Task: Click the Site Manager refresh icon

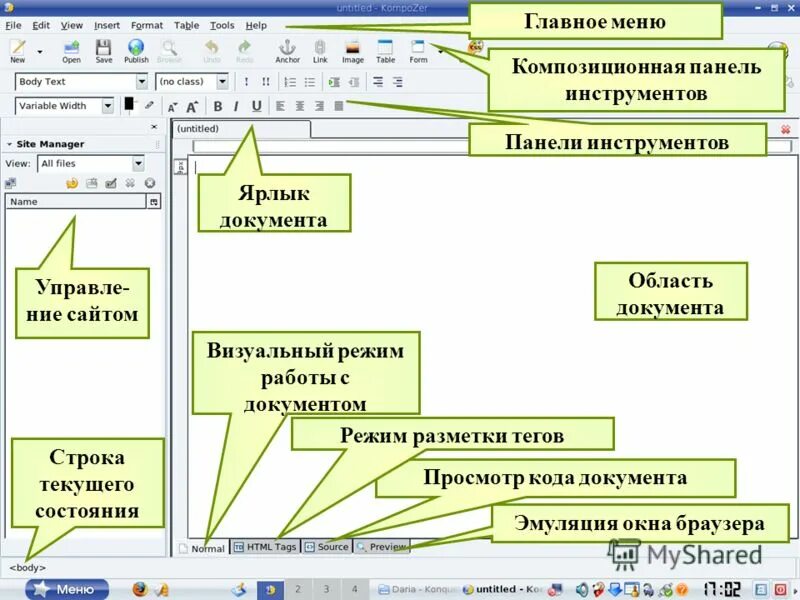Action: [x=72, y=183]
